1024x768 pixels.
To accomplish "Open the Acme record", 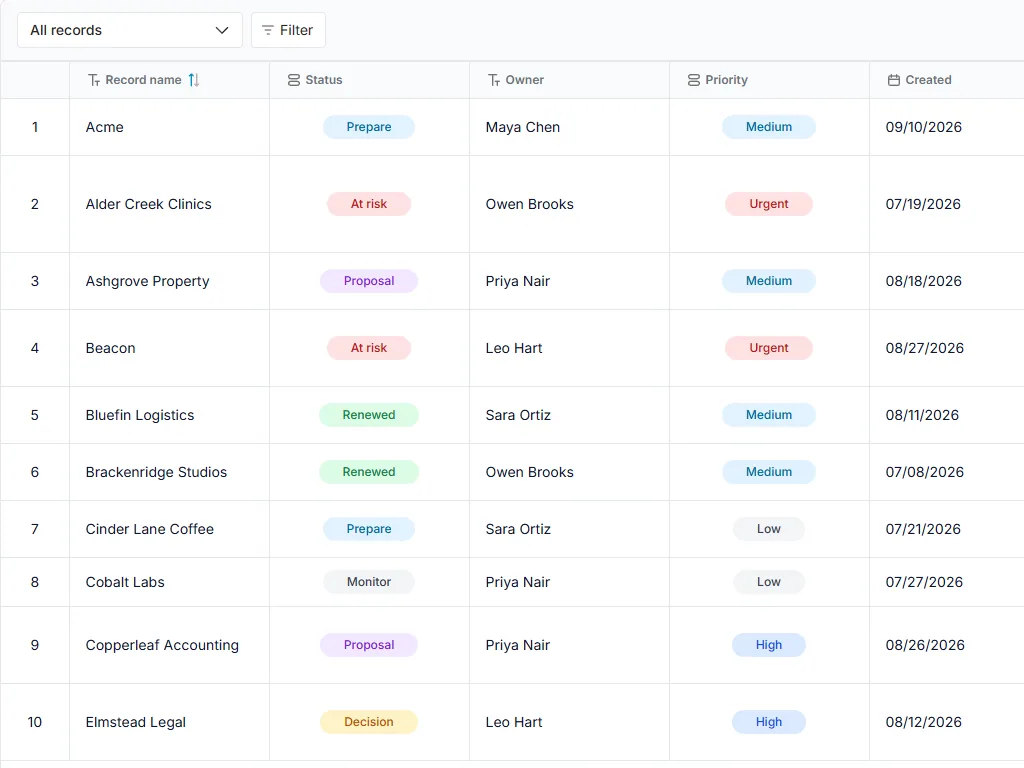I will 104,127.
